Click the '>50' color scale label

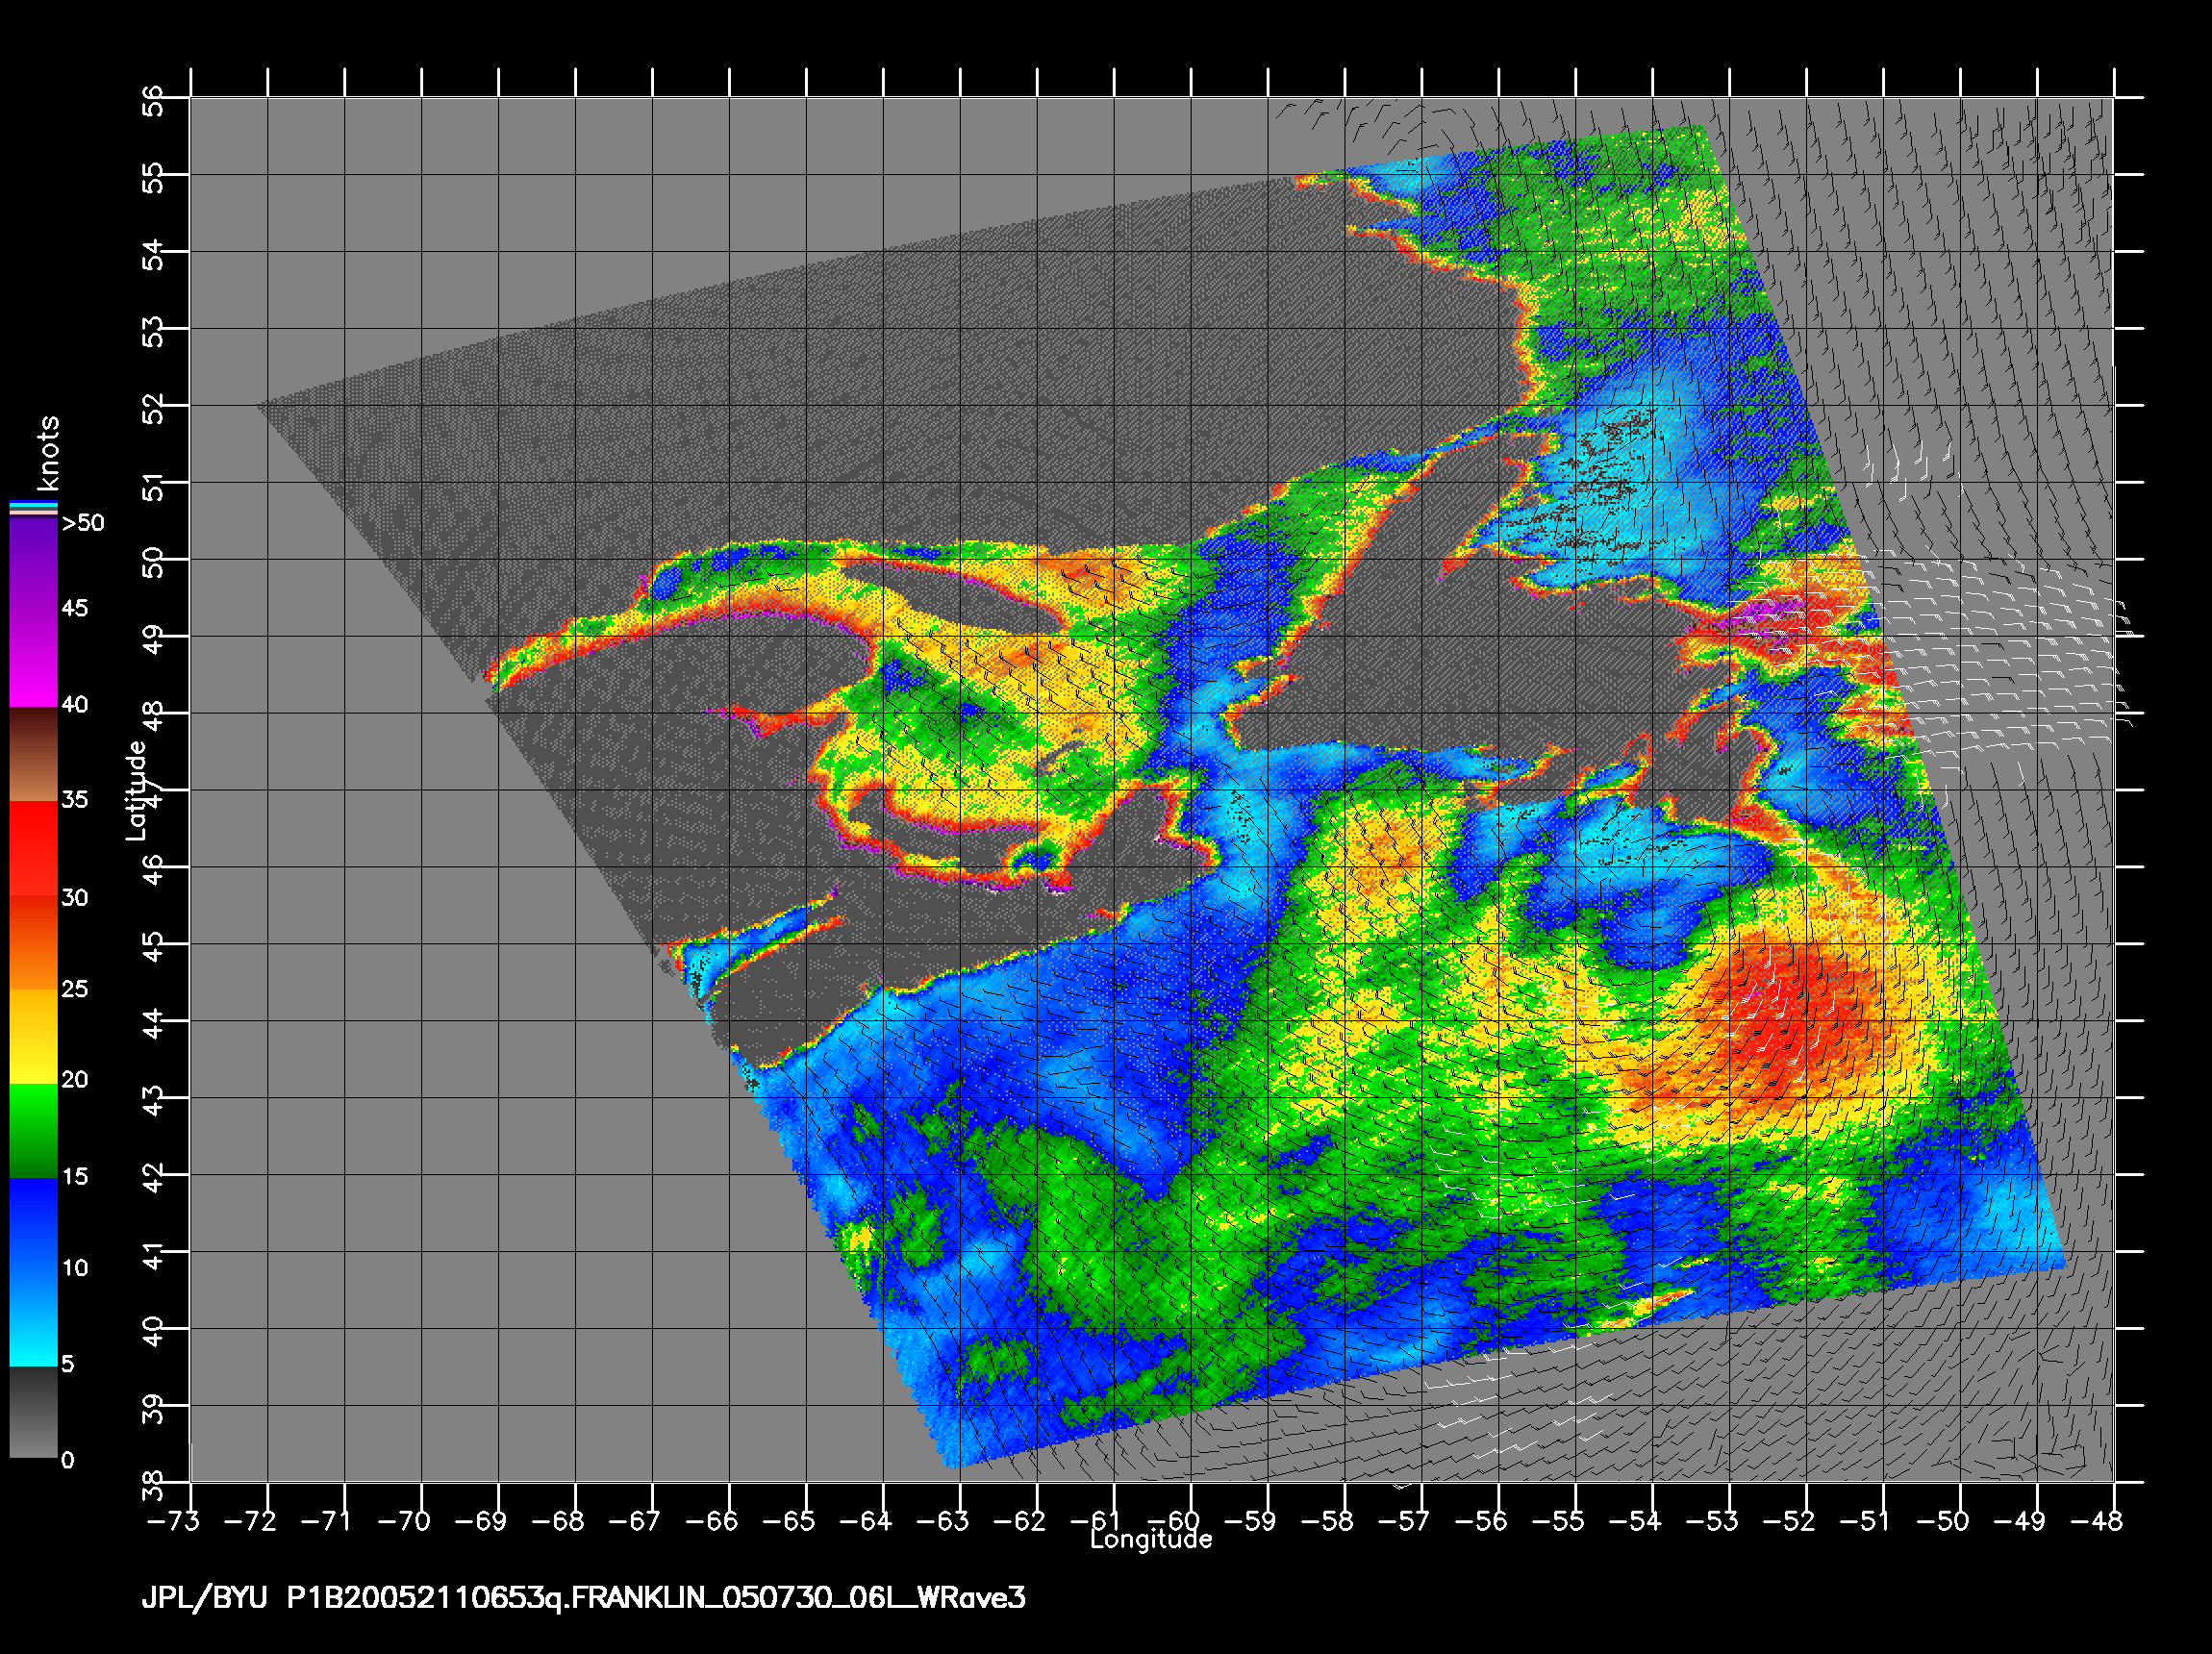(x=83, y=523)
